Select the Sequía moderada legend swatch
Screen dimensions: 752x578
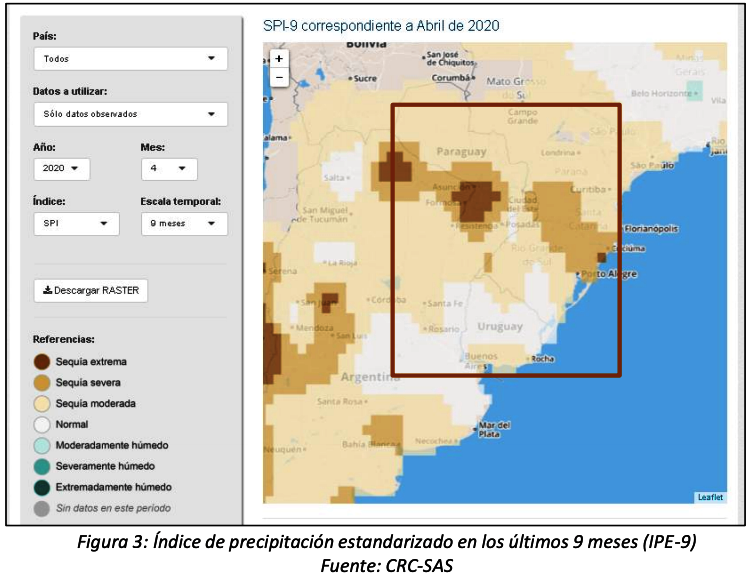coord(42,404)
